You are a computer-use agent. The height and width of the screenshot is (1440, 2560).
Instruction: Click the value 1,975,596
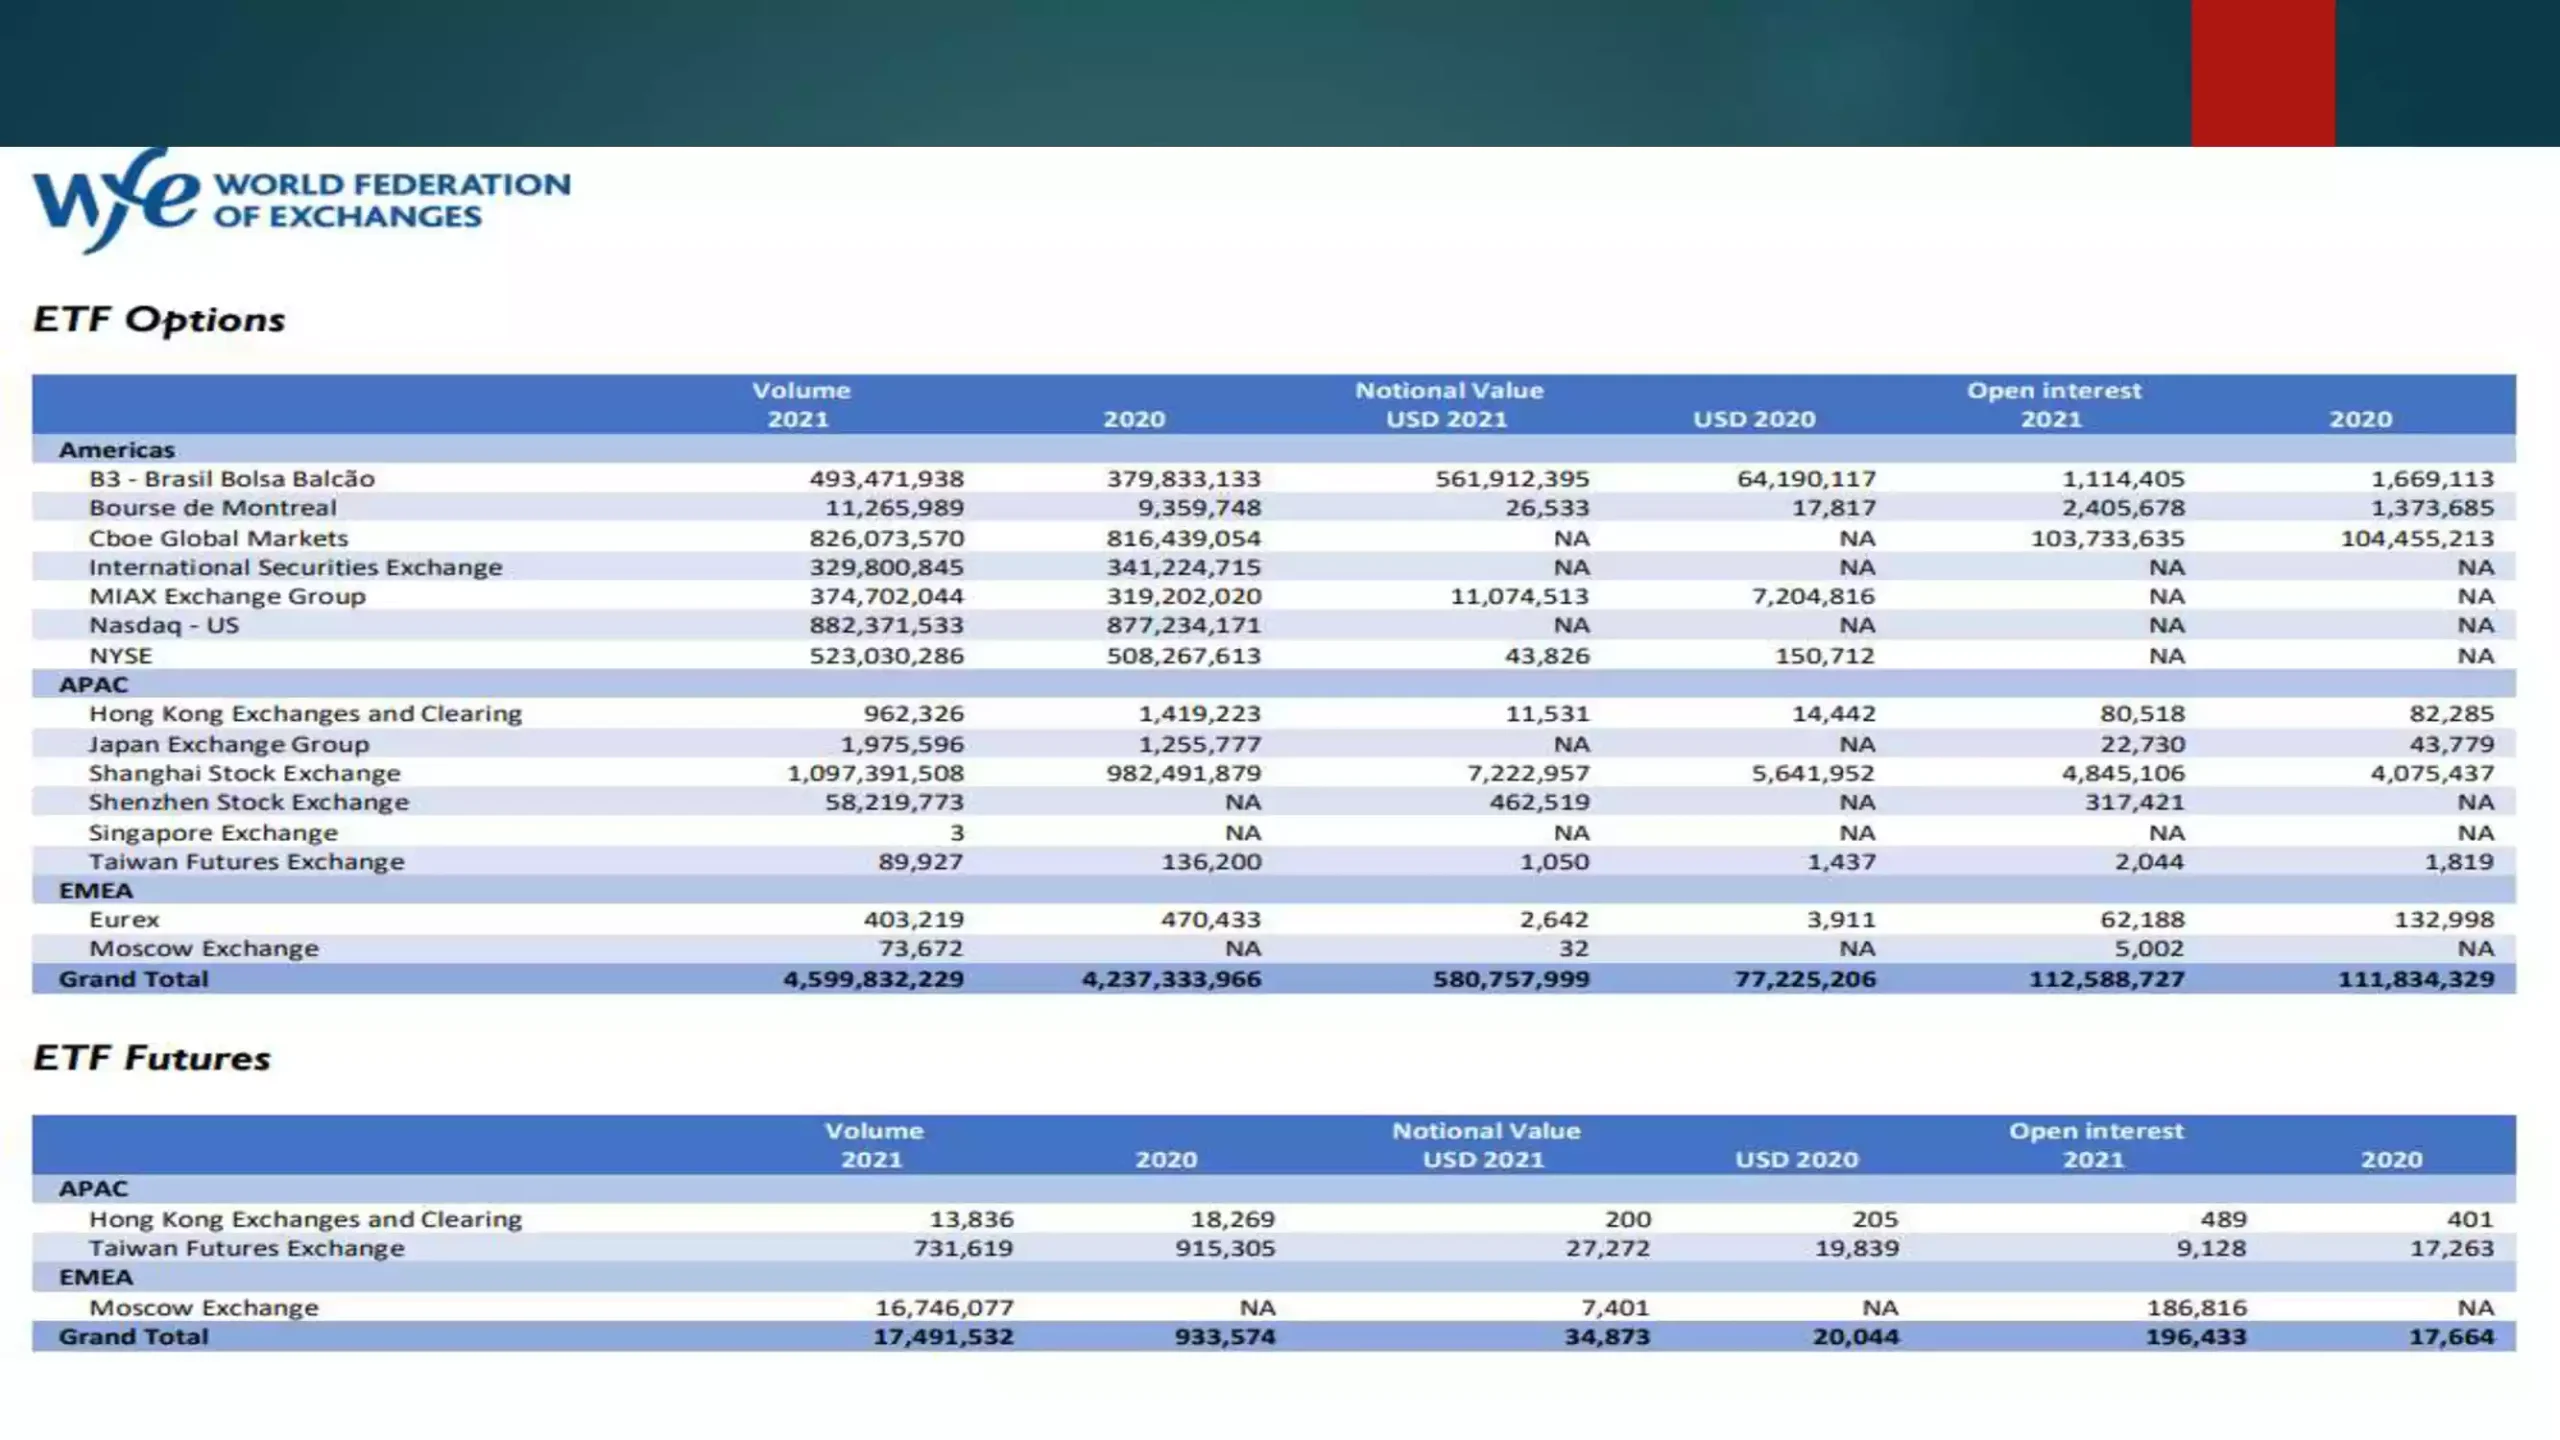point(902,744)
